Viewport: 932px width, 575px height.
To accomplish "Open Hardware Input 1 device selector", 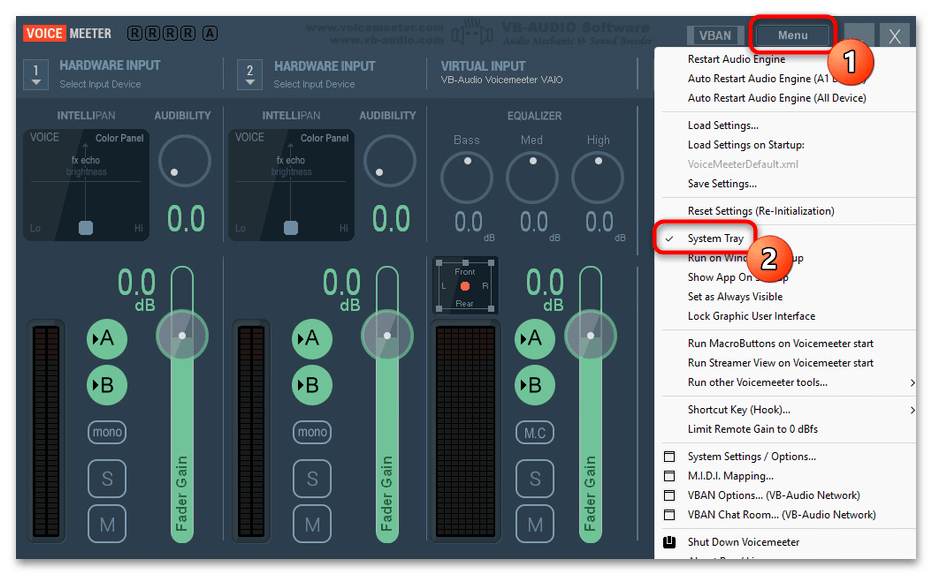I will click(x=36, y=75).
